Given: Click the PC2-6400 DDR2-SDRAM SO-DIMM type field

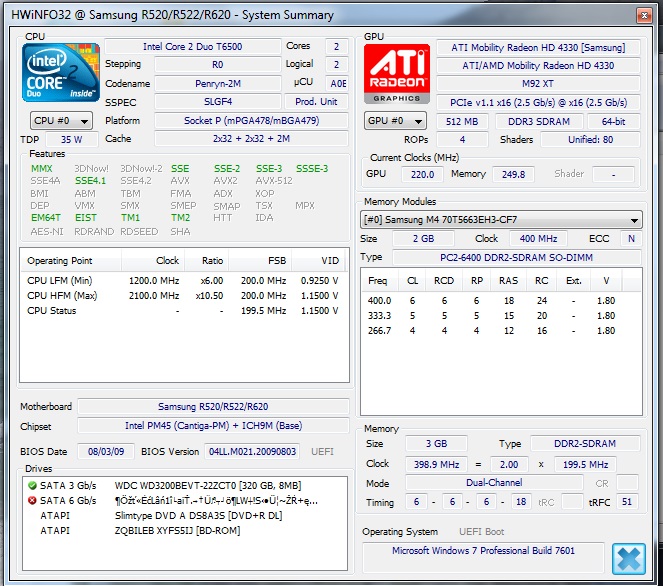Looking at the screenshot, I should (517, 257).
